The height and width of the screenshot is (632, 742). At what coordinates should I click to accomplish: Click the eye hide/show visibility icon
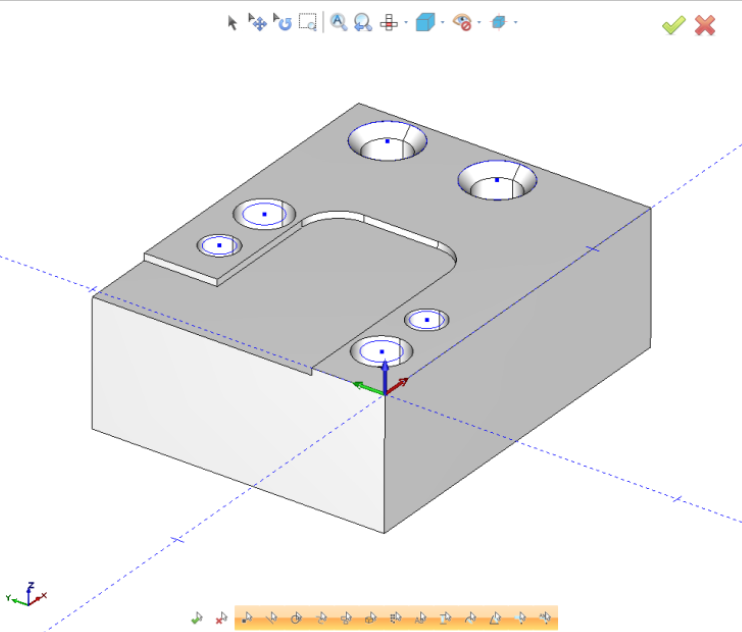(x=462, y=22)
